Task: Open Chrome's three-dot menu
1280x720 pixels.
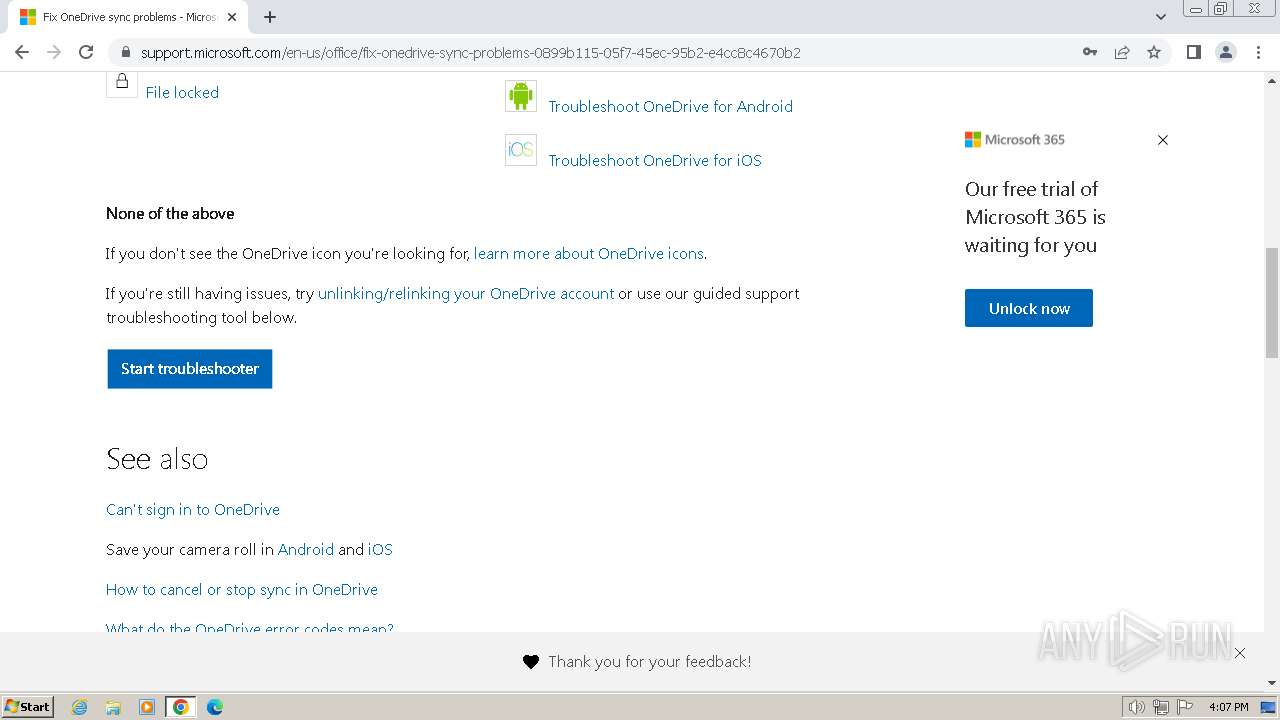Action: coord(1258,52)
